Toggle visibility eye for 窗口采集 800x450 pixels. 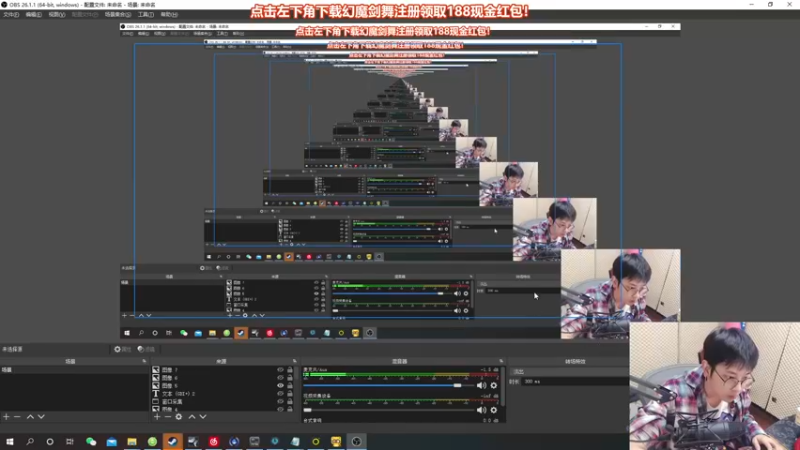pos(280,402)
